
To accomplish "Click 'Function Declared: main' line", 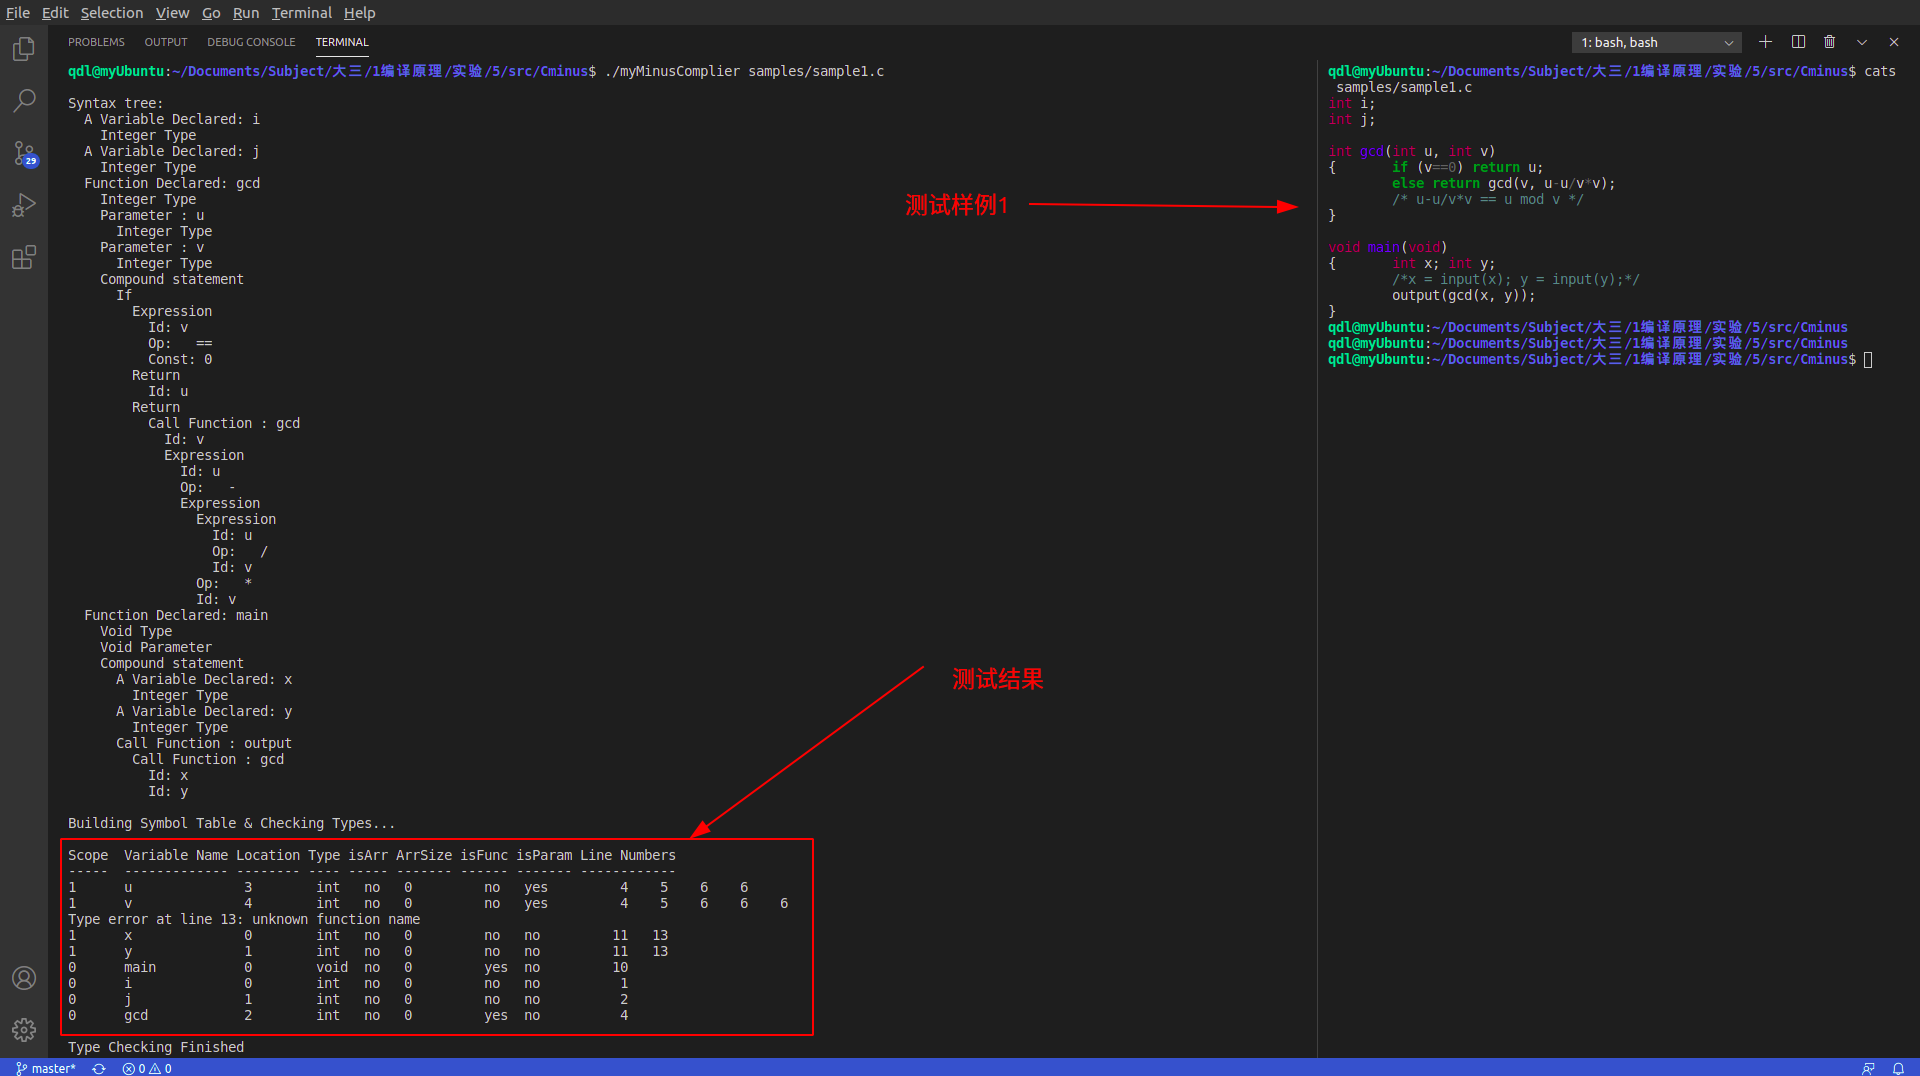I will (176, 615).
